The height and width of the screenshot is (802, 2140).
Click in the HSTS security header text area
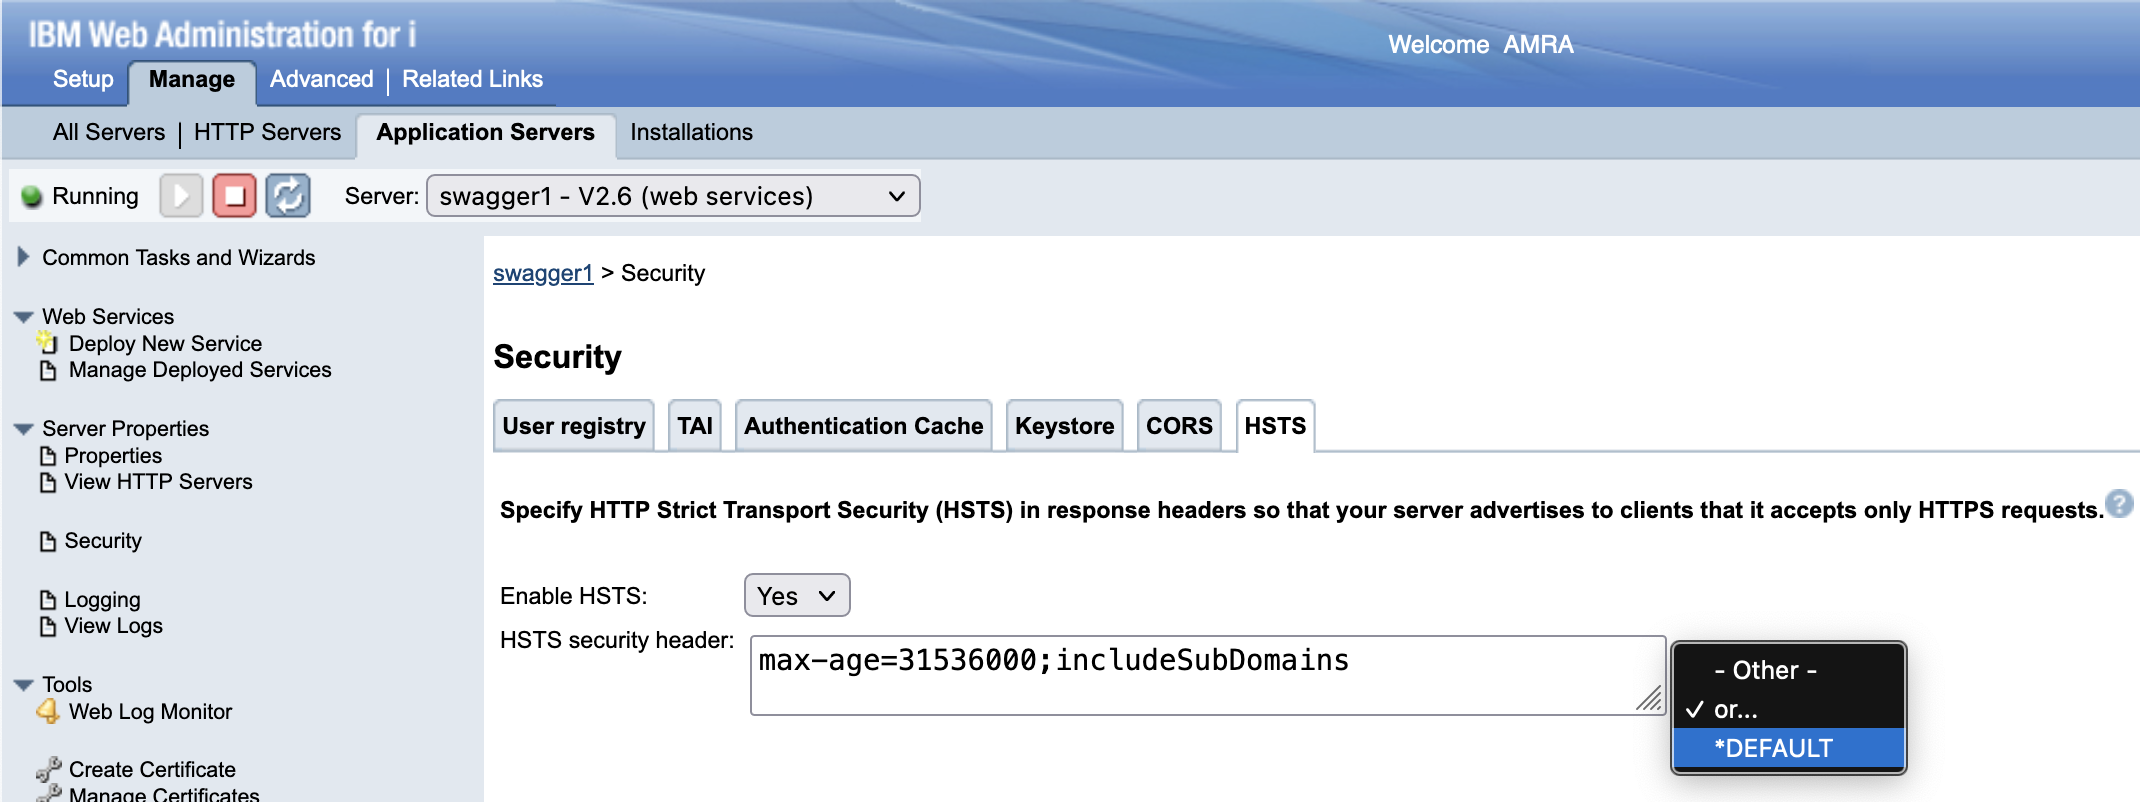1208,675
